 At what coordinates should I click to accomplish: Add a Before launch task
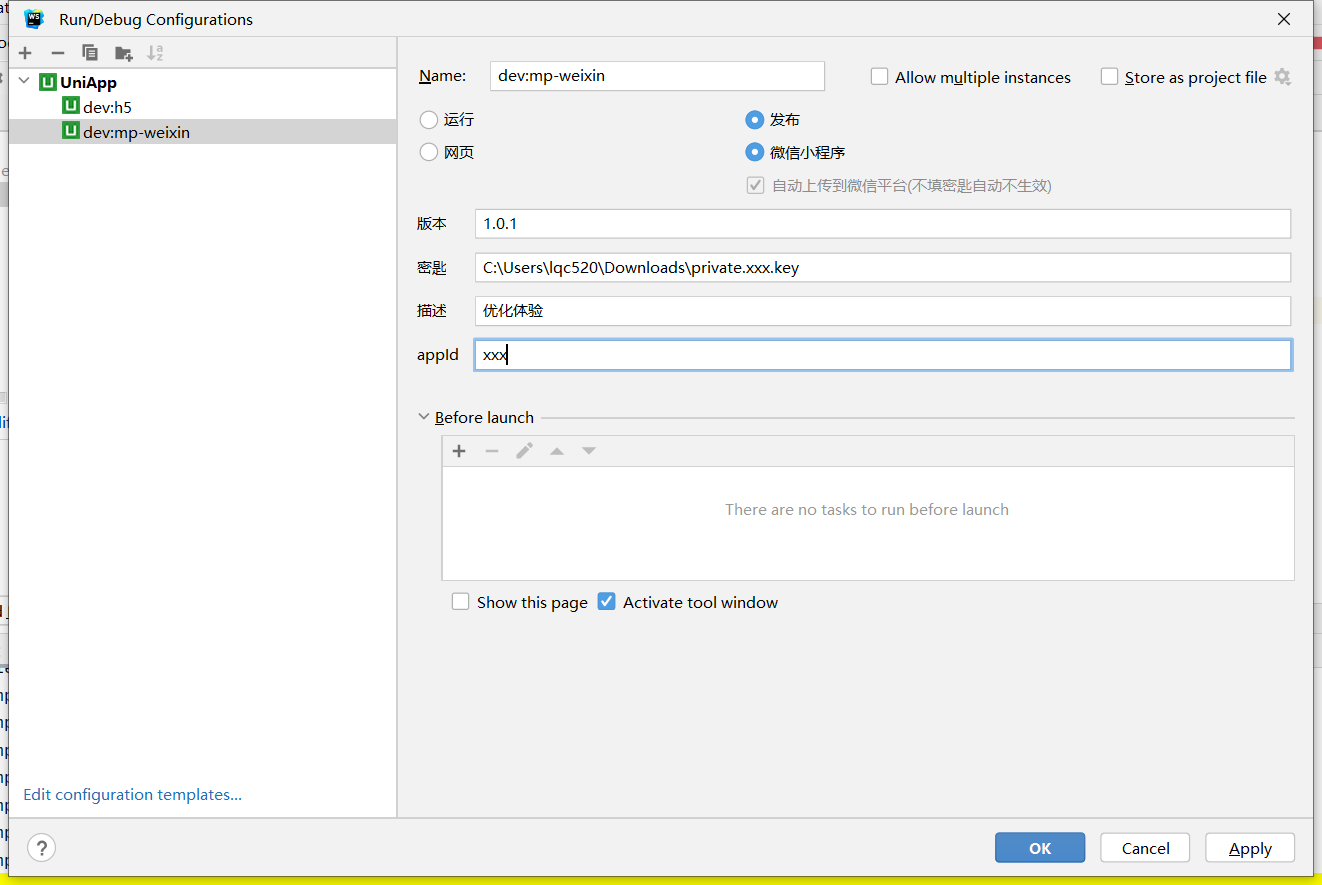pyautogui.click(x=459, y=451)
